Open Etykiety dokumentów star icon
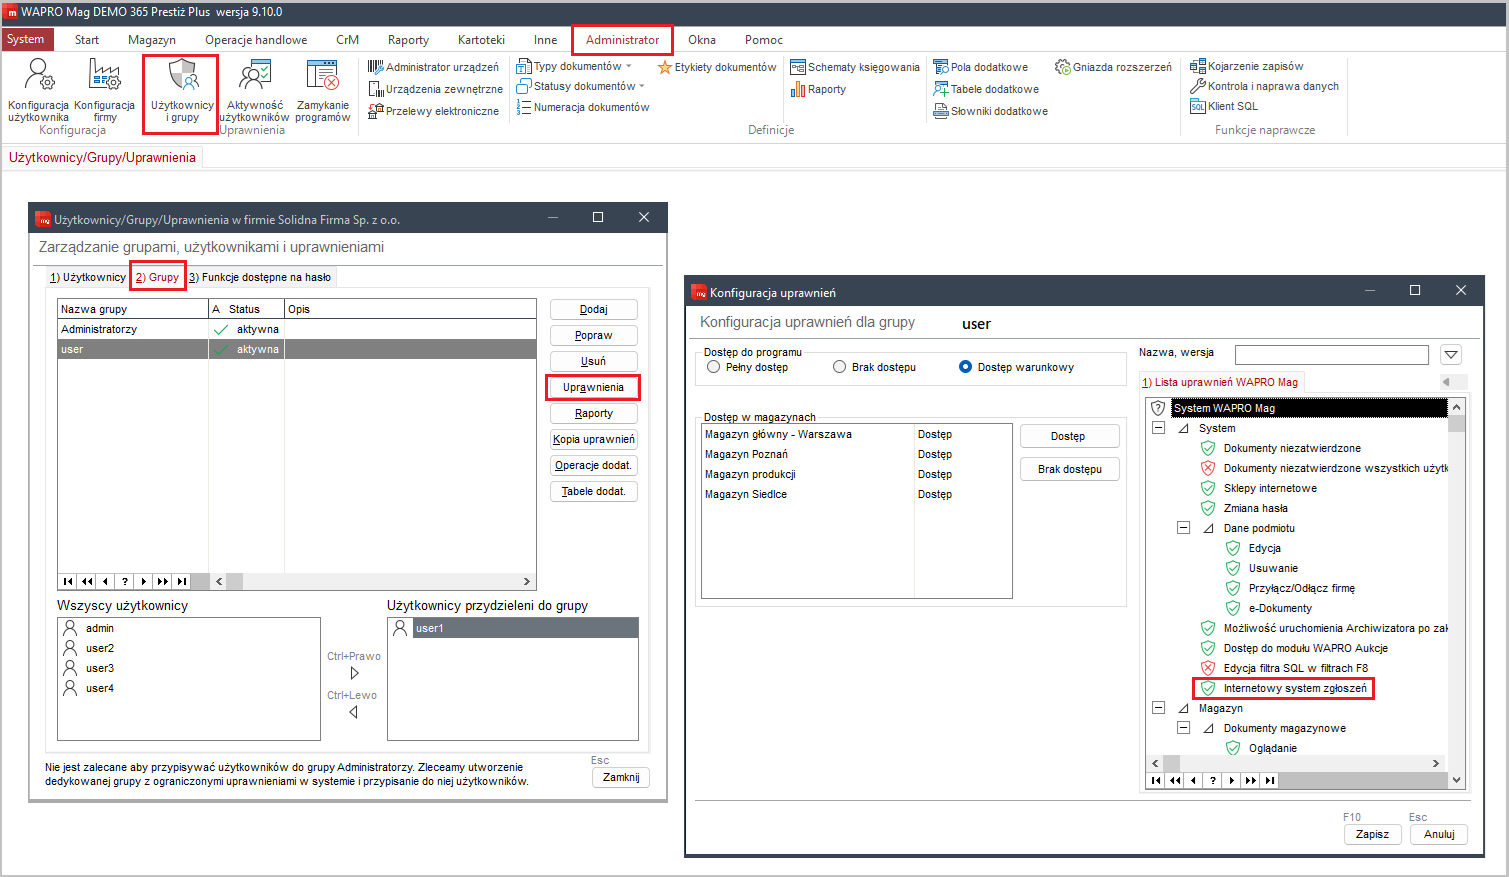Image resolution: width=1509 pixels, height=877 pixels. pos(665,67)
